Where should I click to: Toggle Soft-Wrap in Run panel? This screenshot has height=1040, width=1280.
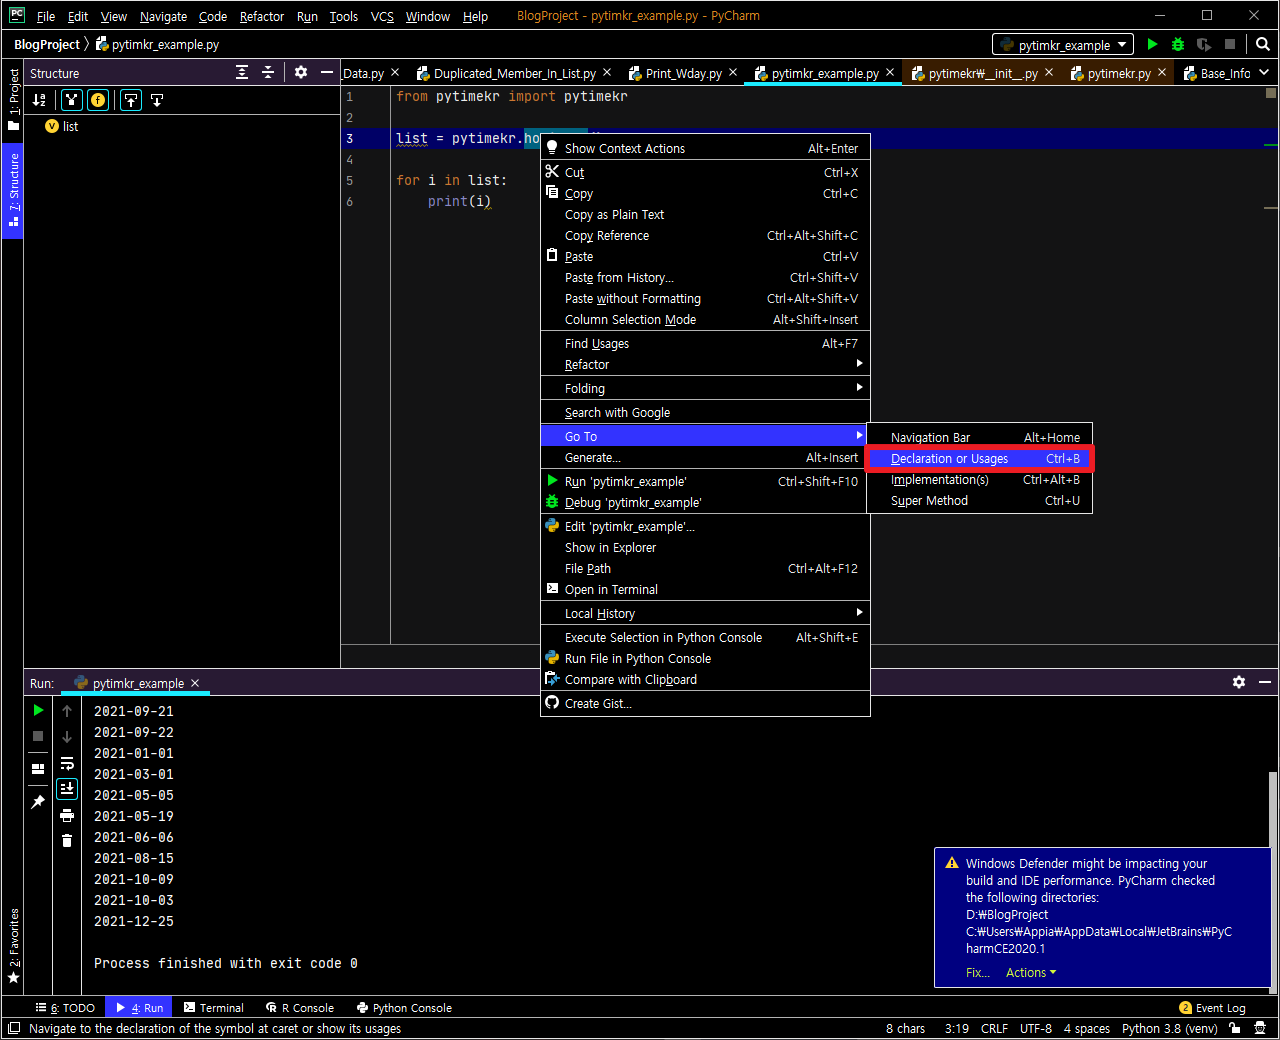pyautogui.click(x=67, y=763)
